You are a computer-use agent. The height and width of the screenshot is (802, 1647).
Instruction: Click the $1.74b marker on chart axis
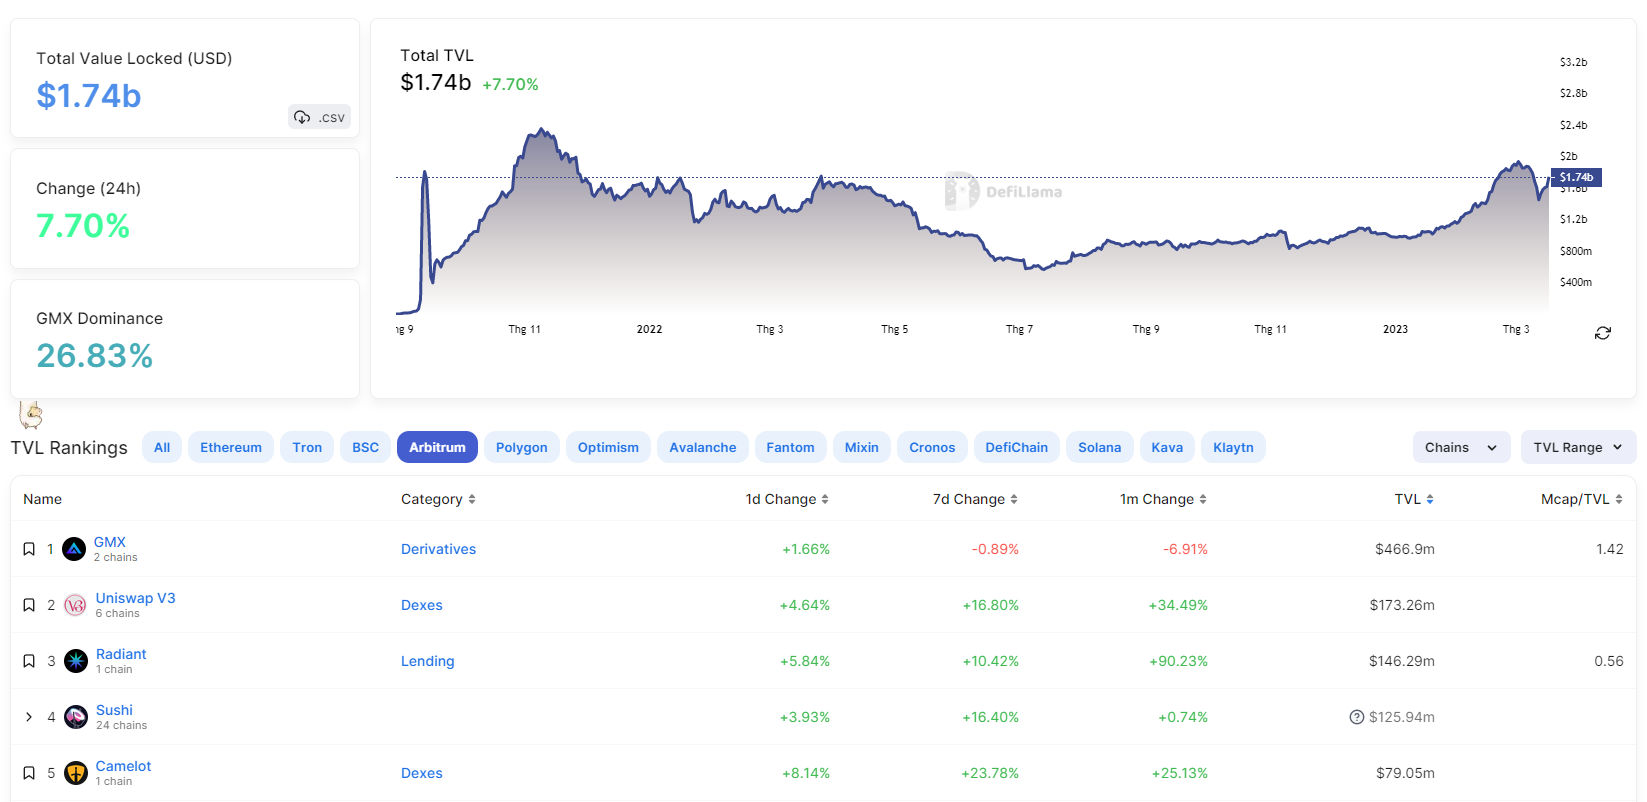1576,177
